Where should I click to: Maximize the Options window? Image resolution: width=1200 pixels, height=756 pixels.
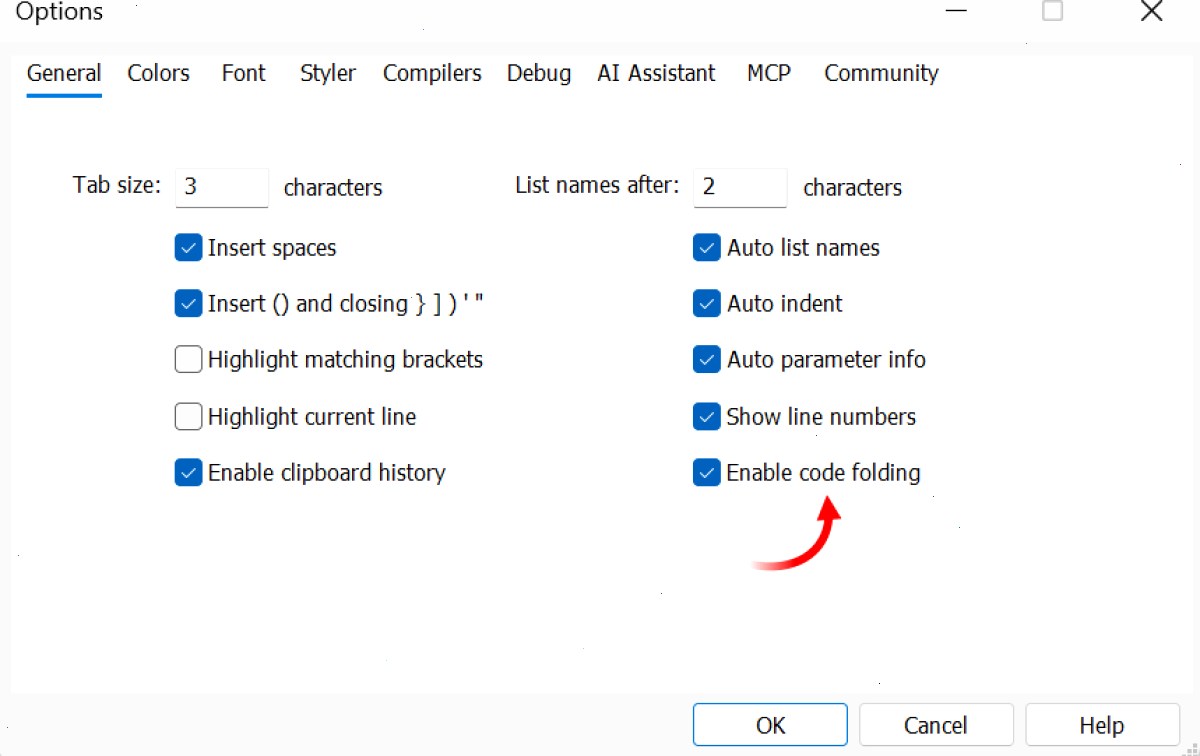tap(1053, 12)
